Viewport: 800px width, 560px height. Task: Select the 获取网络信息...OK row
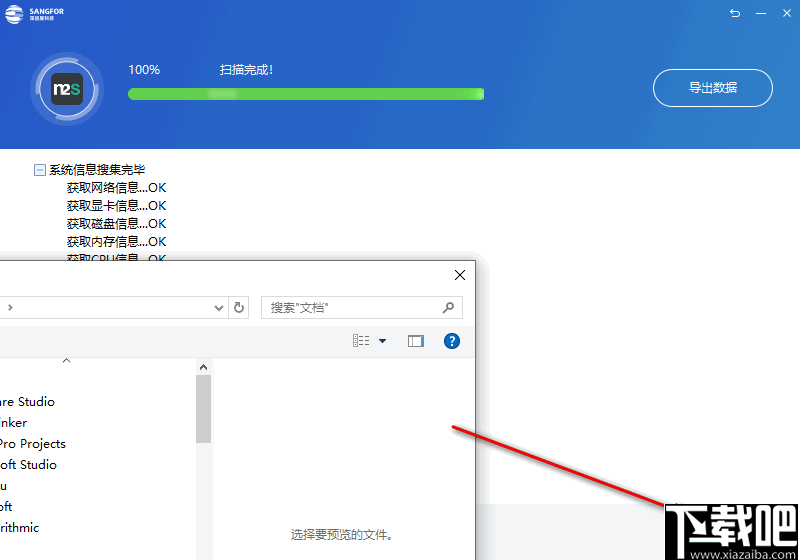pyautogui.click(x=116, y=188)
